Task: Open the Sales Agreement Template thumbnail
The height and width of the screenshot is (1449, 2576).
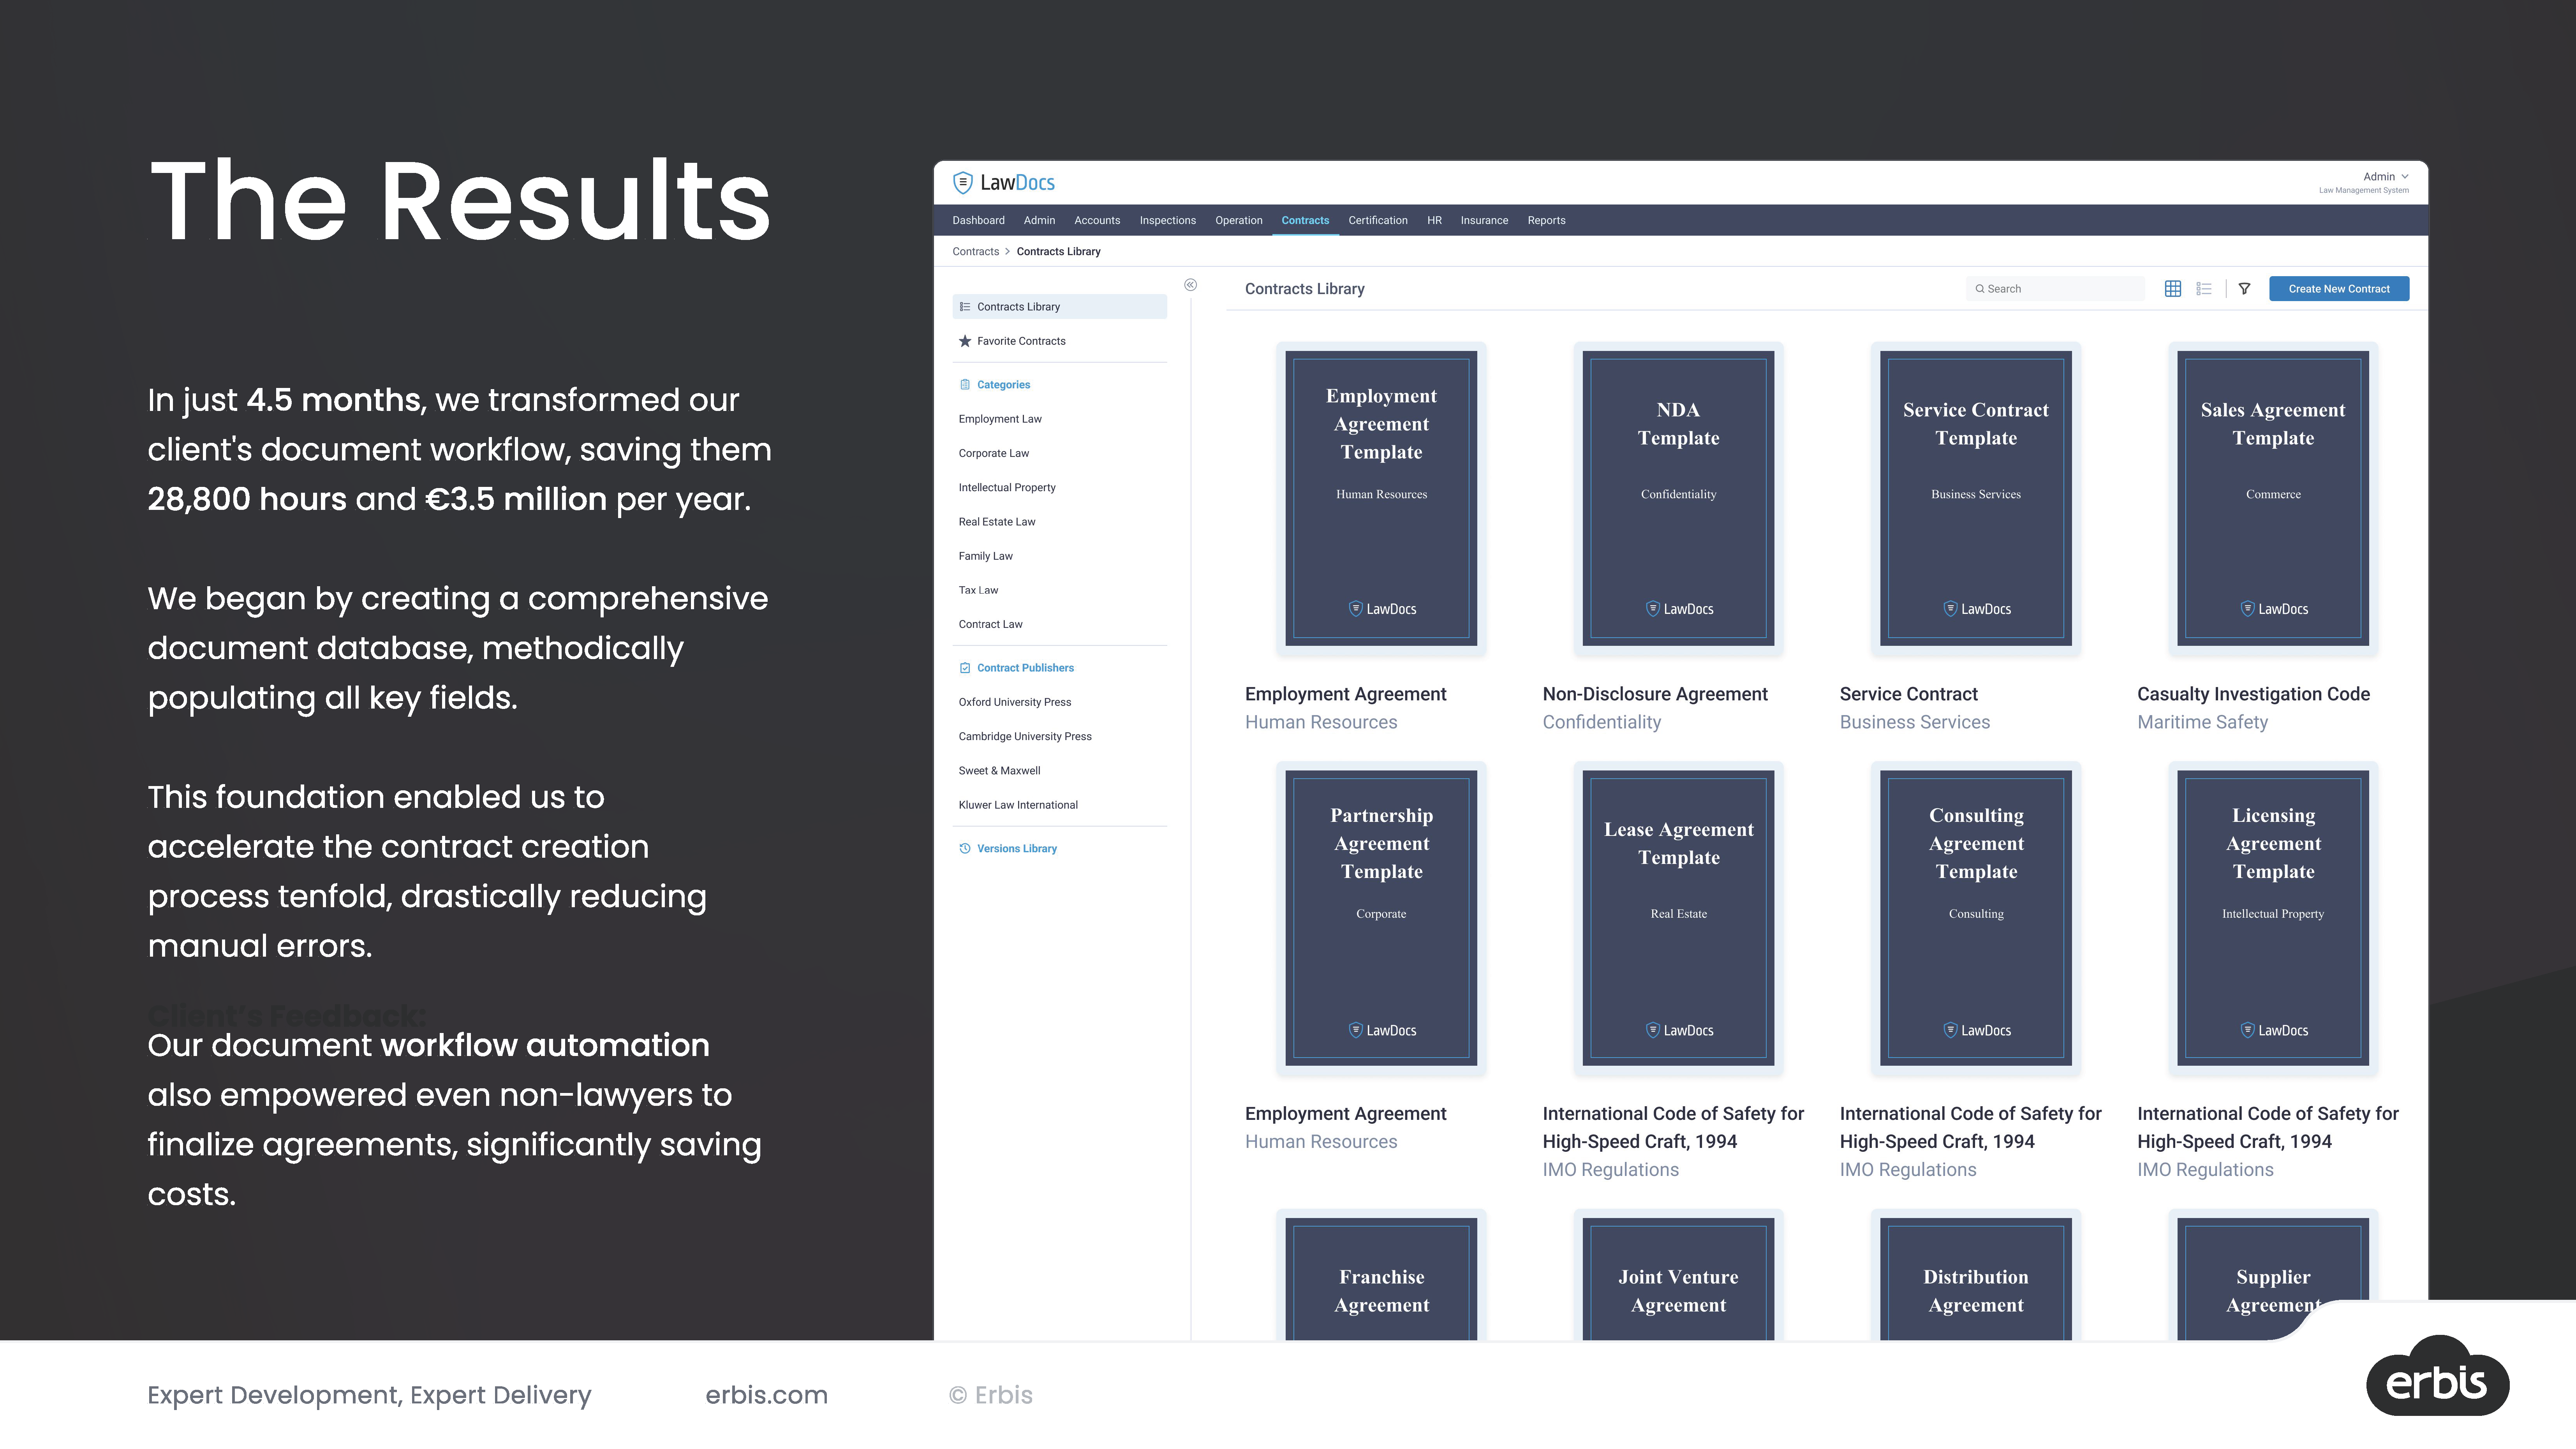Action: (x=2273, y=498)
